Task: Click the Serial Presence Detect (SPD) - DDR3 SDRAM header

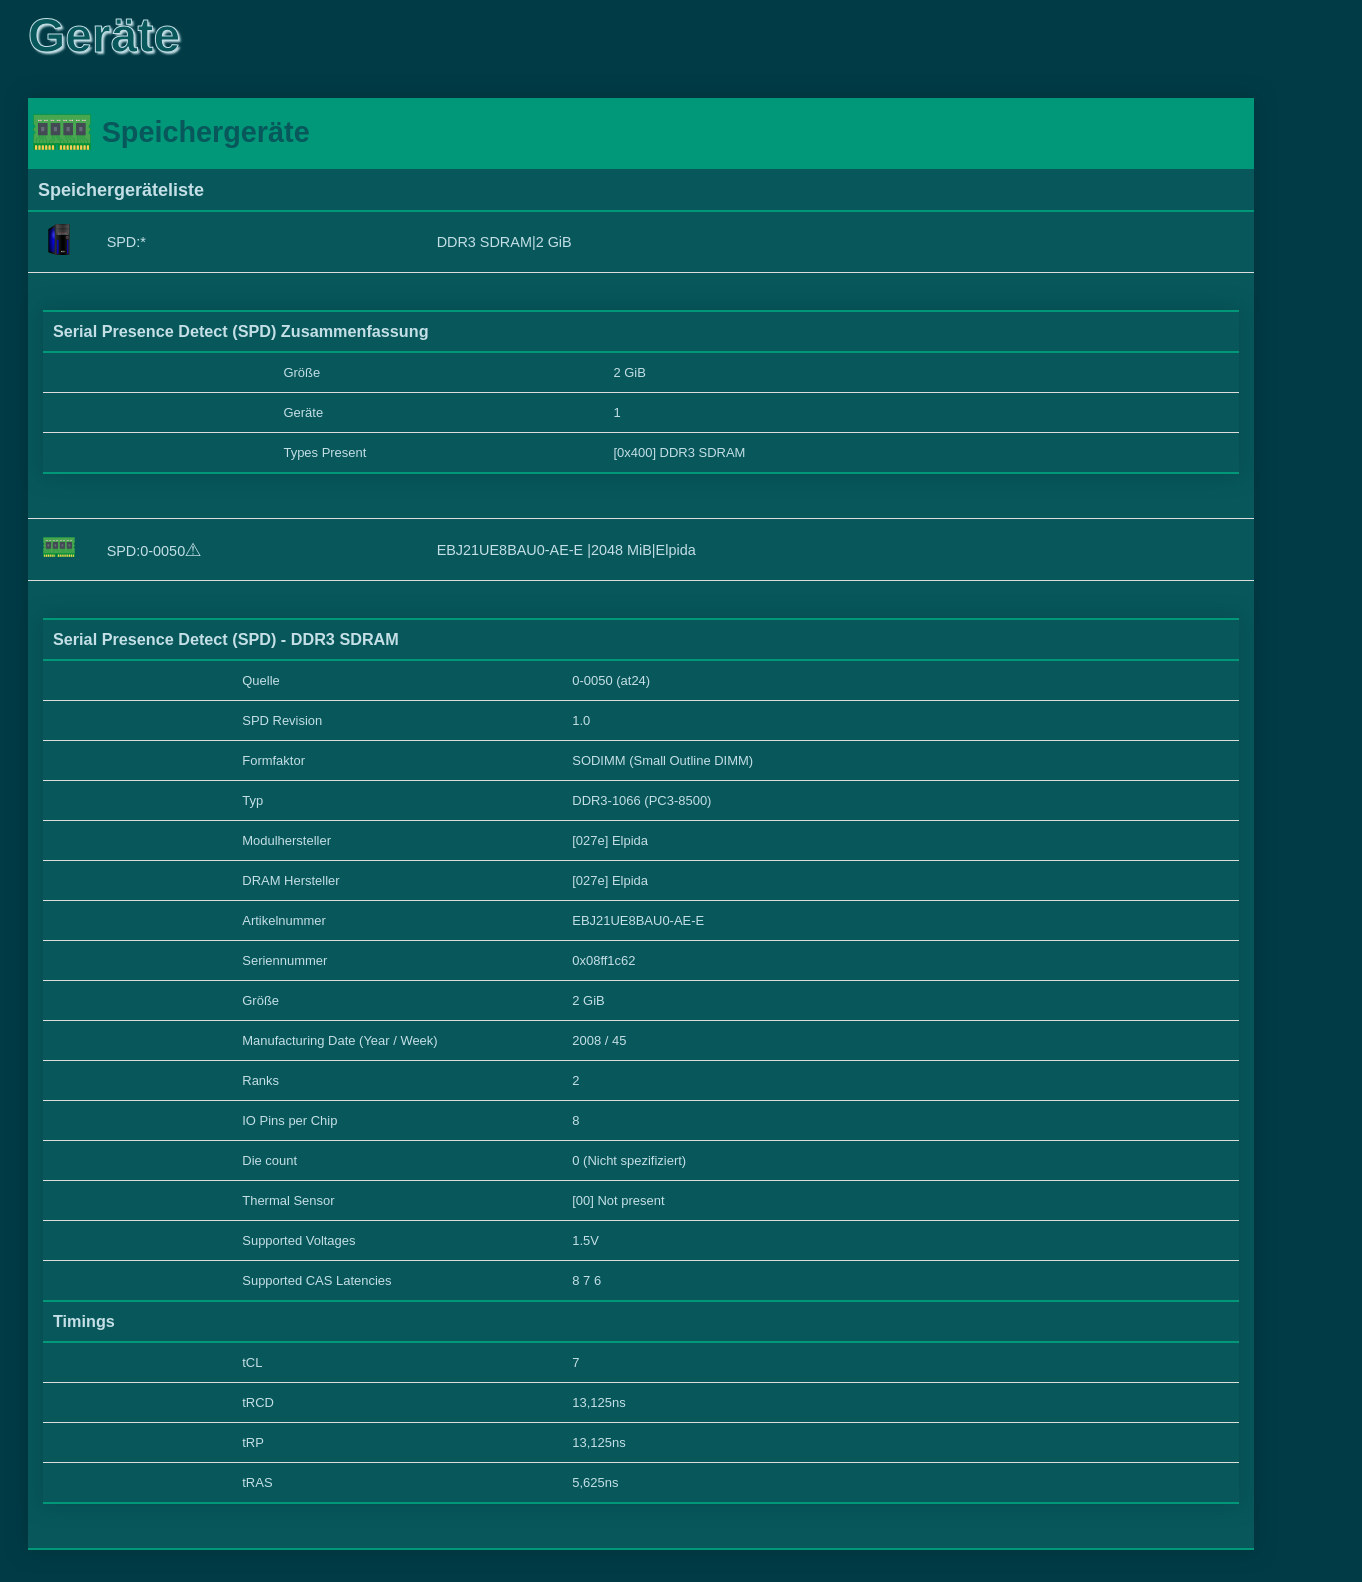Action: pos(226,640)
